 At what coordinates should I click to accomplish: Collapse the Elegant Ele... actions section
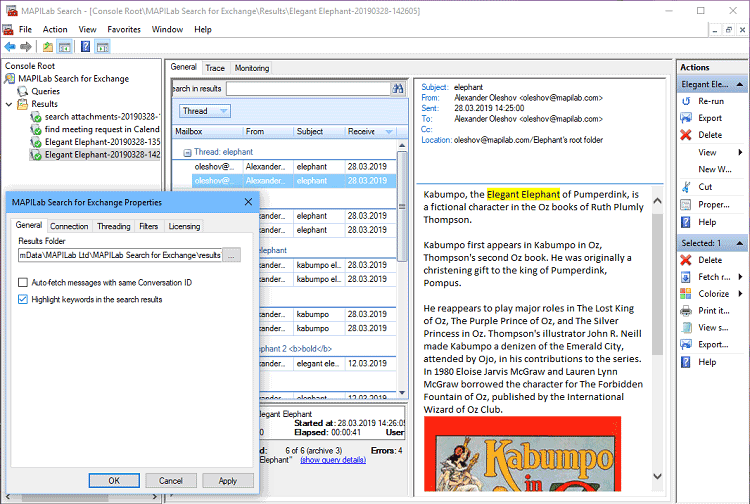(740, 84)
